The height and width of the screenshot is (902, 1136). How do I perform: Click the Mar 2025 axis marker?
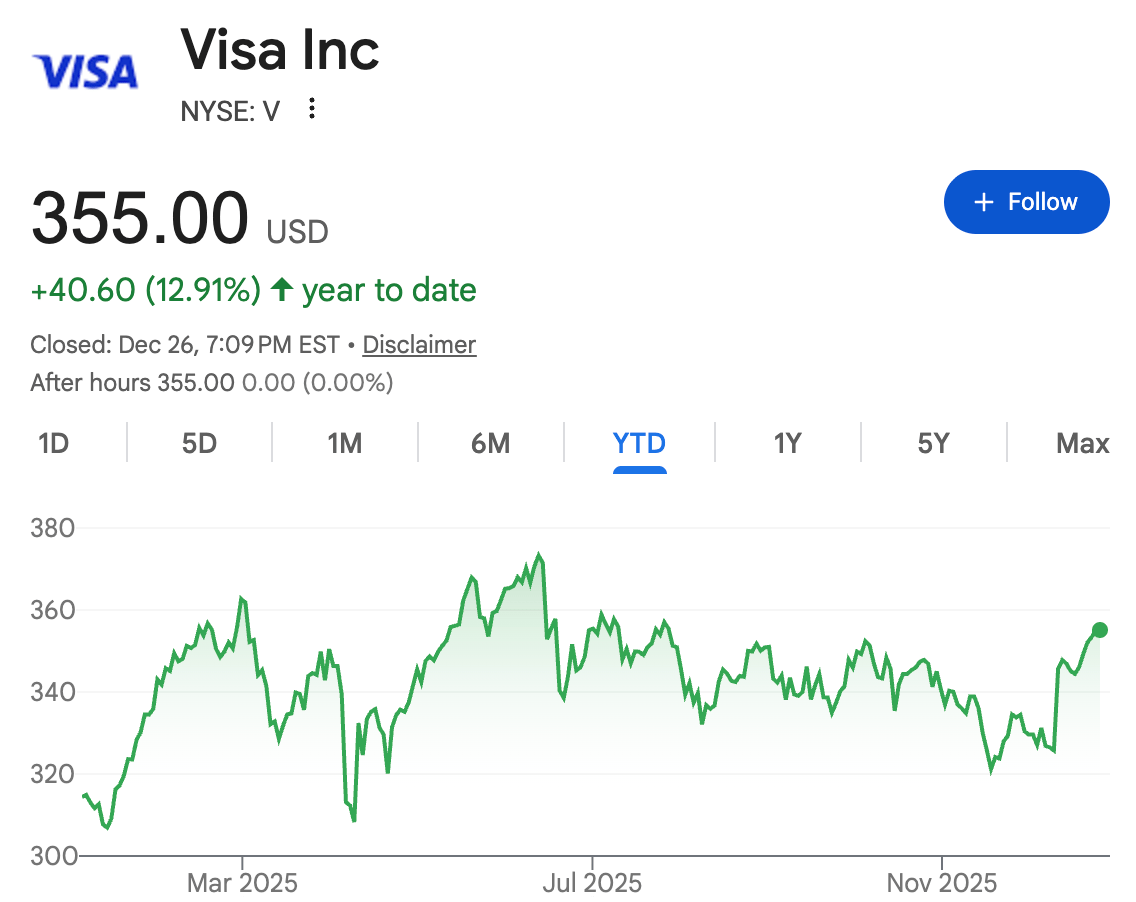(242, 882)
